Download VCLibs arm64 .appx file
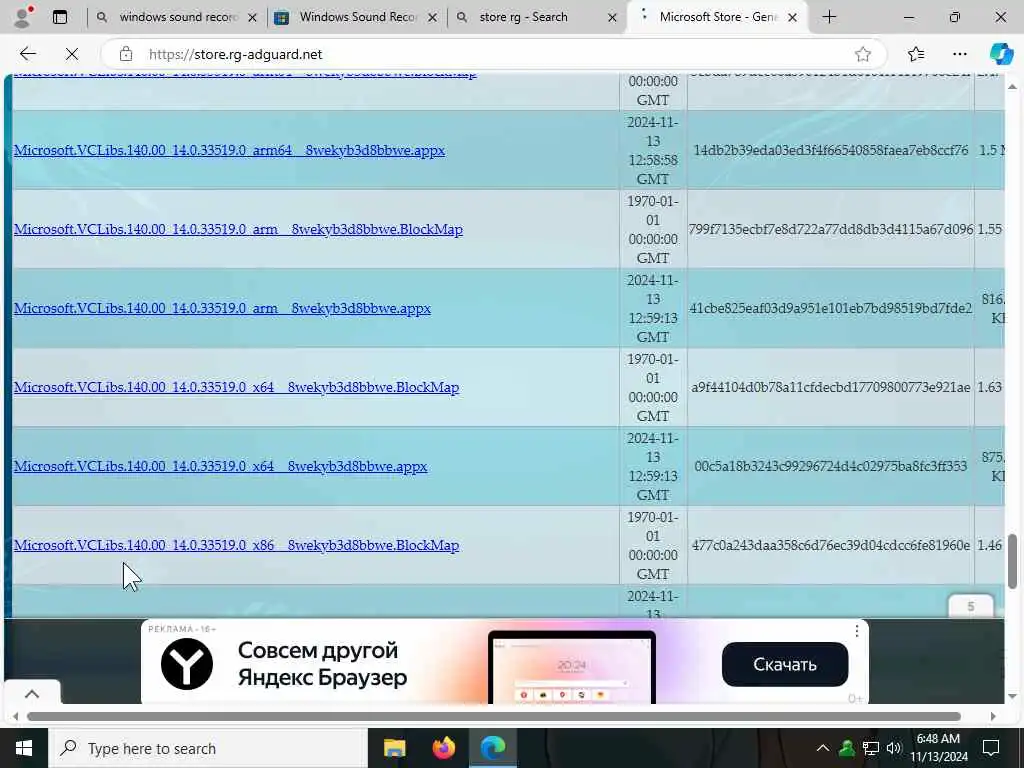Image resolution: width=1024 pixels, height=768 pixels. (229, 150)
